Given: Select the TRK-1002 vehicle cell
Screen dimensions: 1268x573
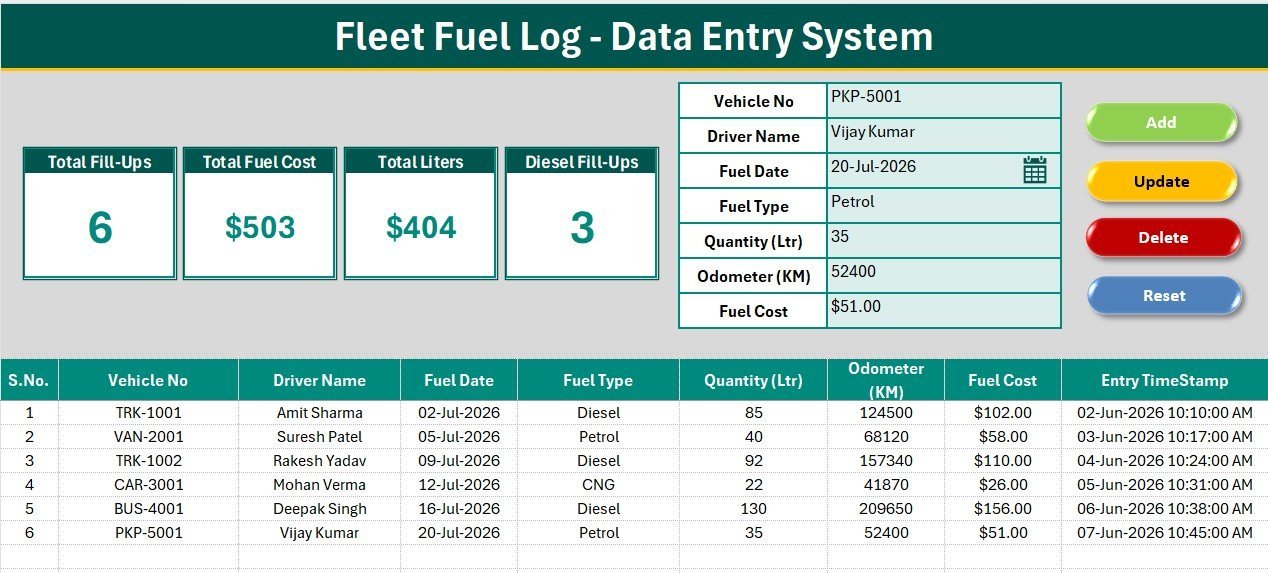Looking at the screenshot, I should (148, 460).
